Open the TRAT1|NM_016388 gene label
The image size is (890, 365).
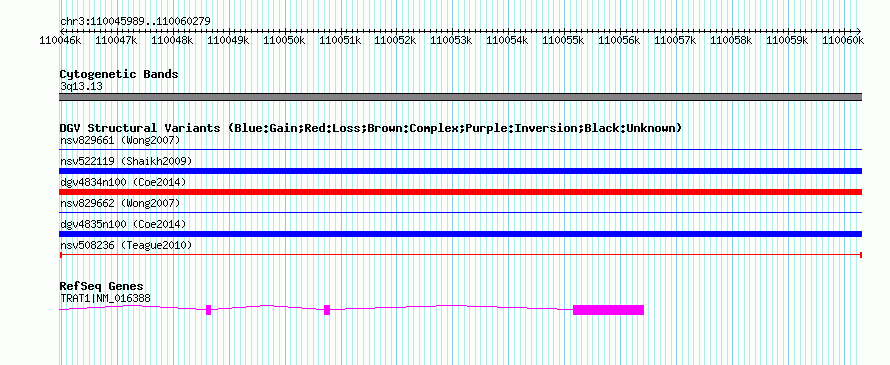(x=106, y=299)
